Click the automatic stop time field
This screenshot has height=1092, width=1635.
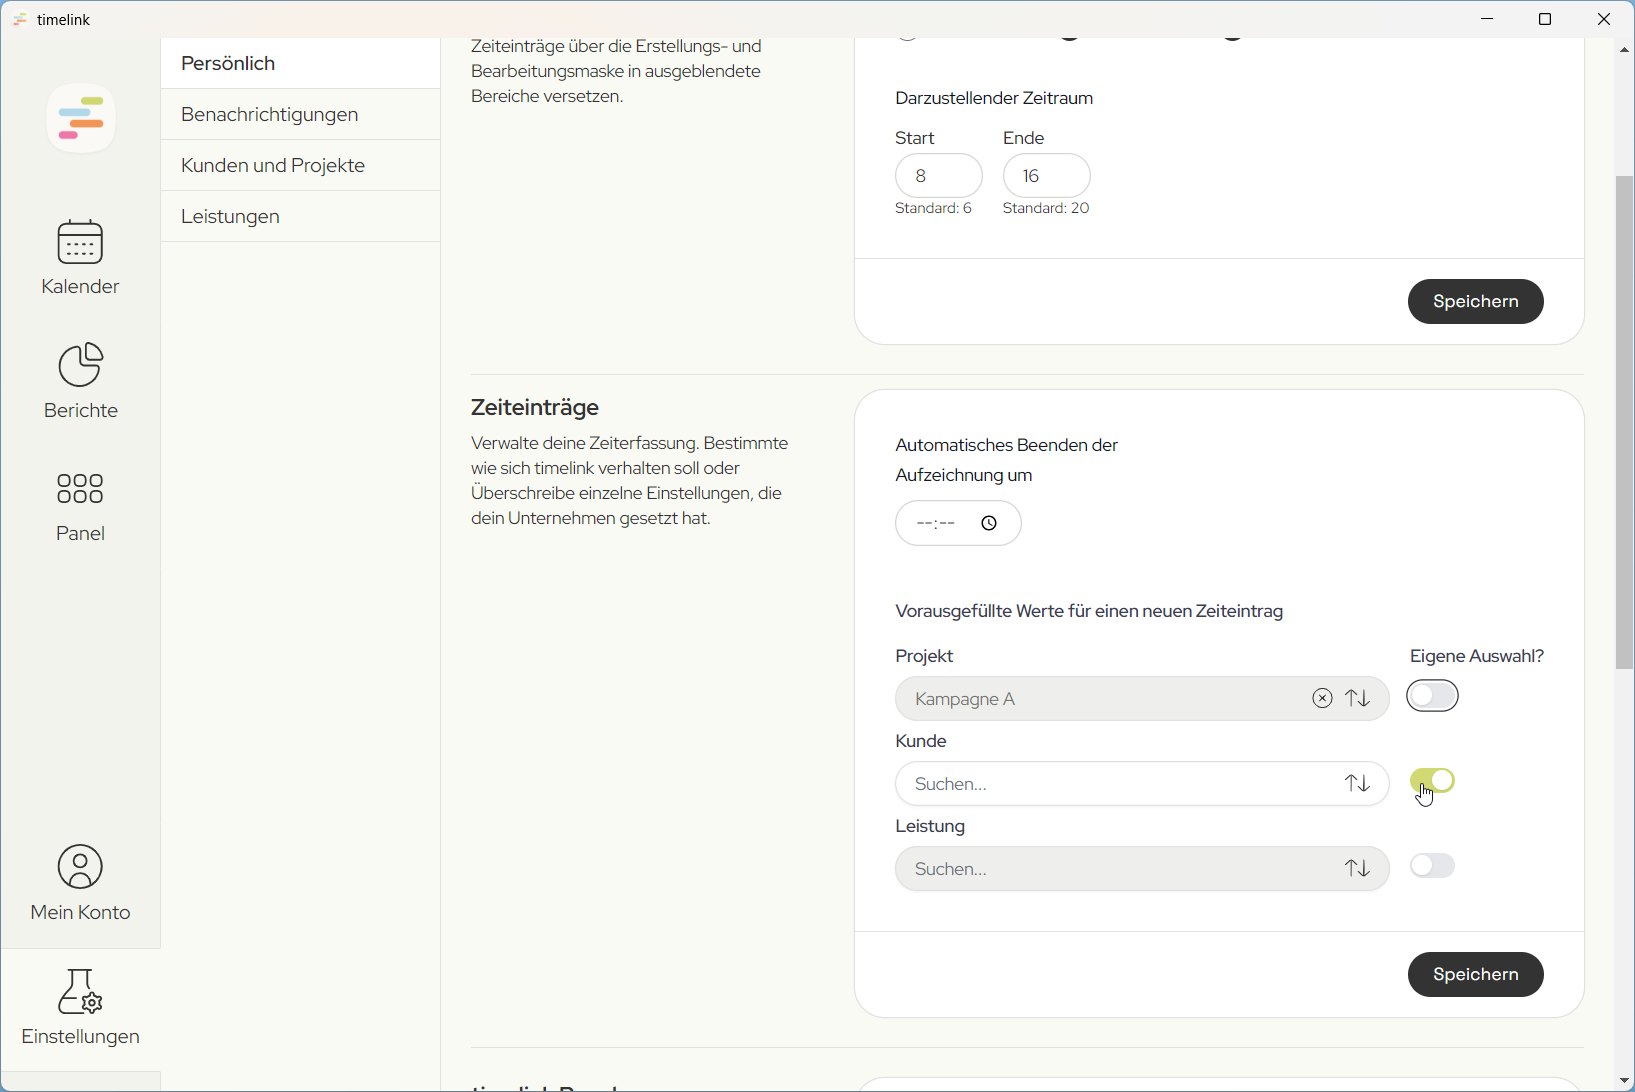pyautogui.click(x=958, y=523)
